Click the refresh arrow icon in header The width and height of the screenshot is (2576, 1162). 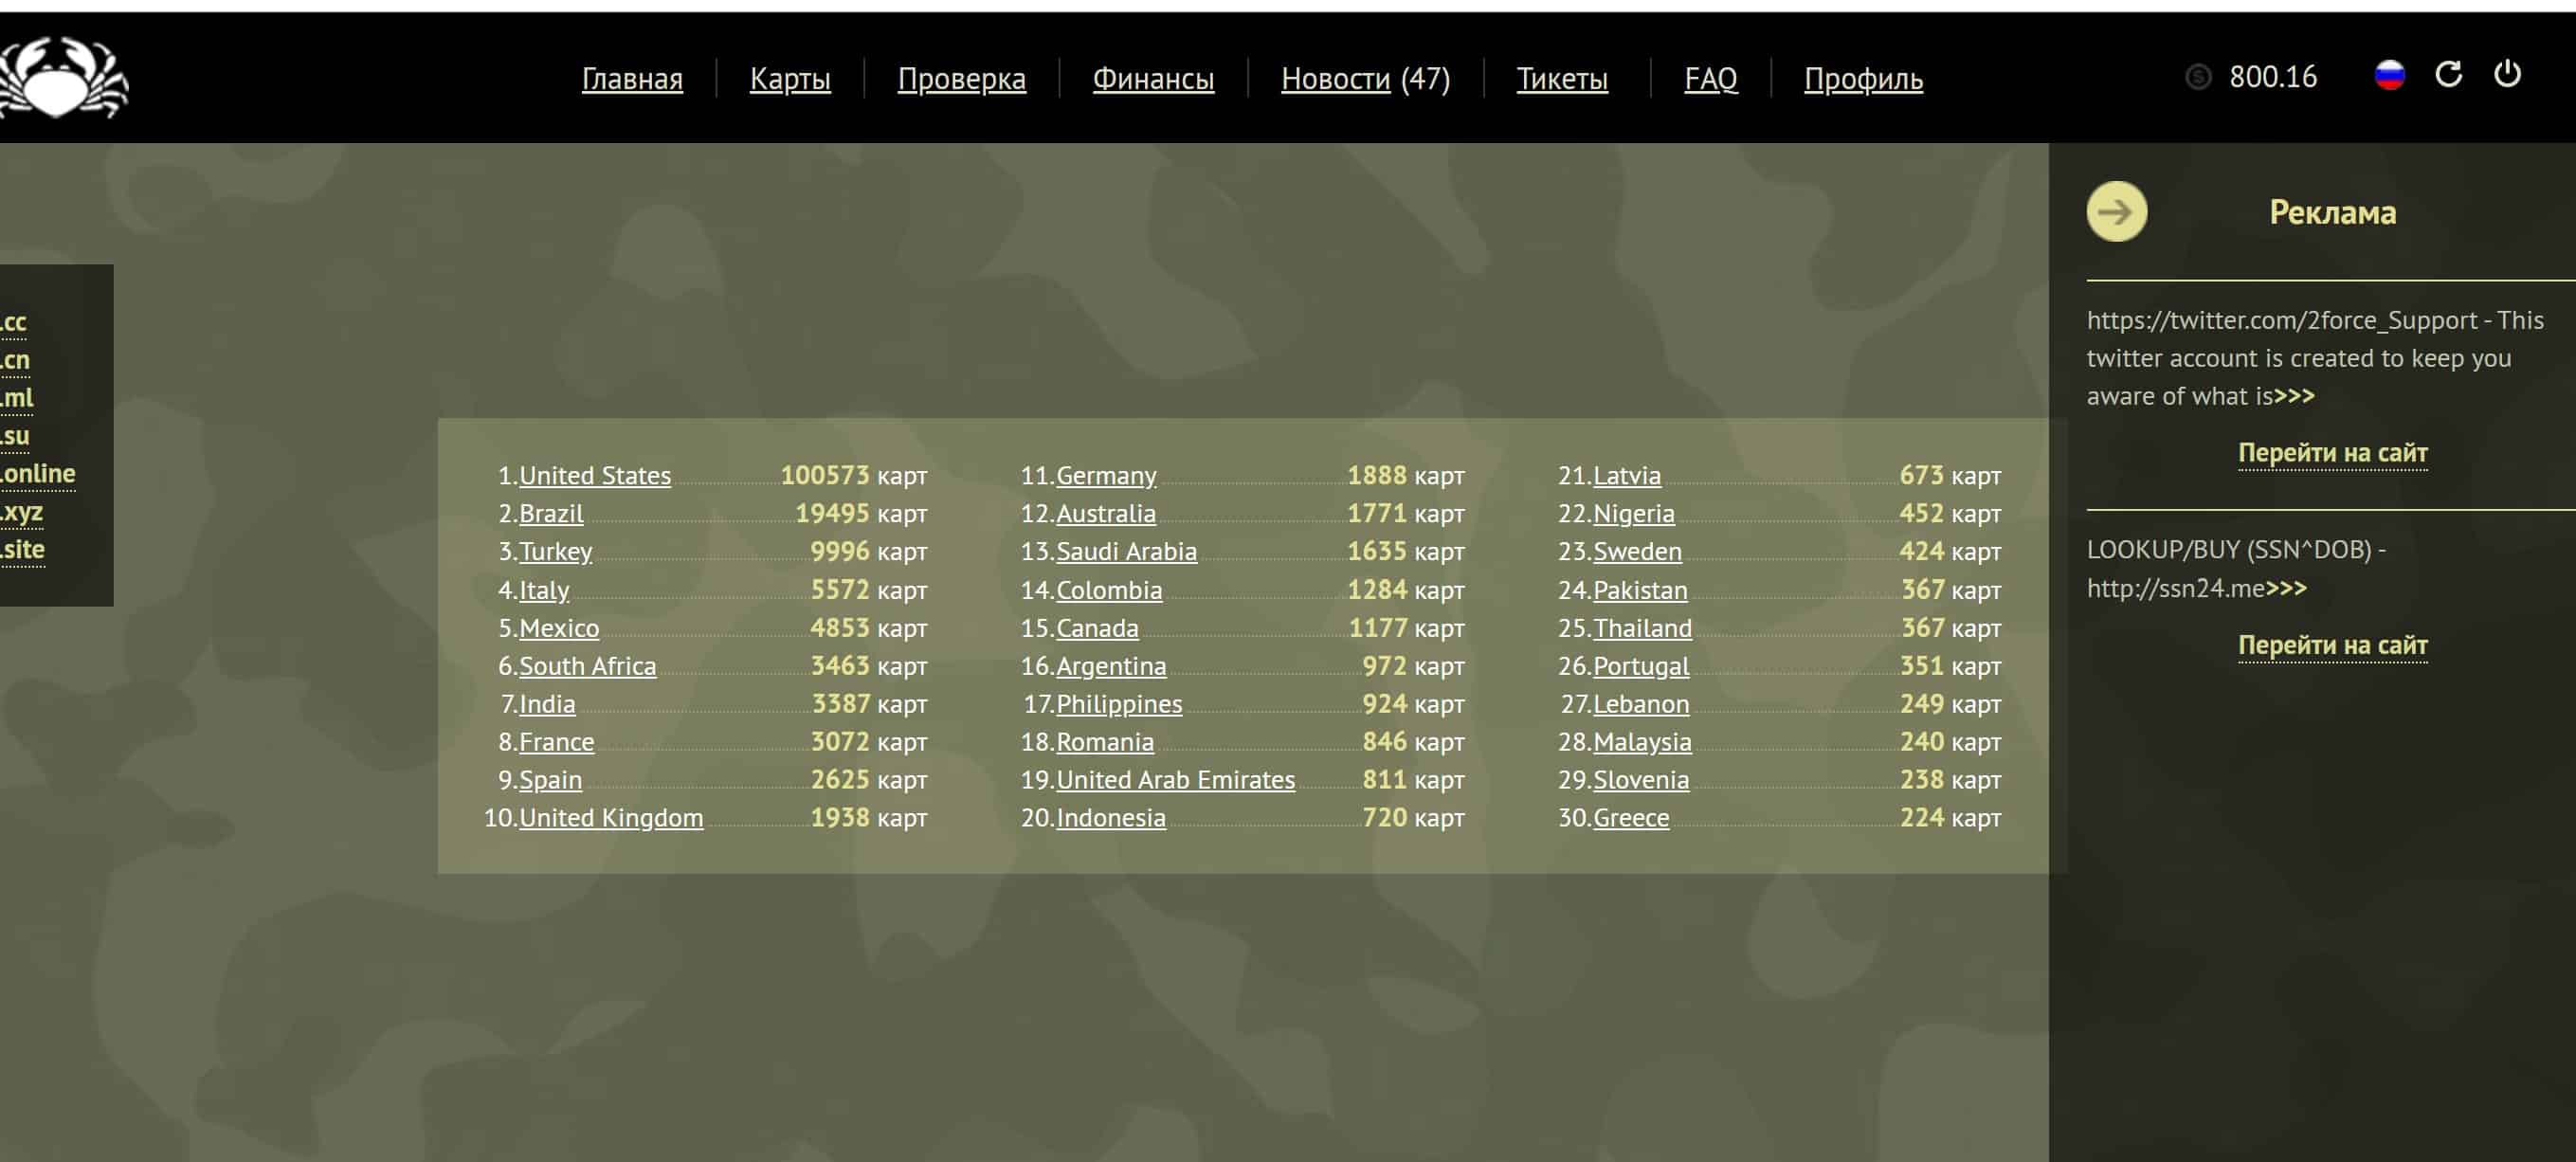[x=2448, y=74]
